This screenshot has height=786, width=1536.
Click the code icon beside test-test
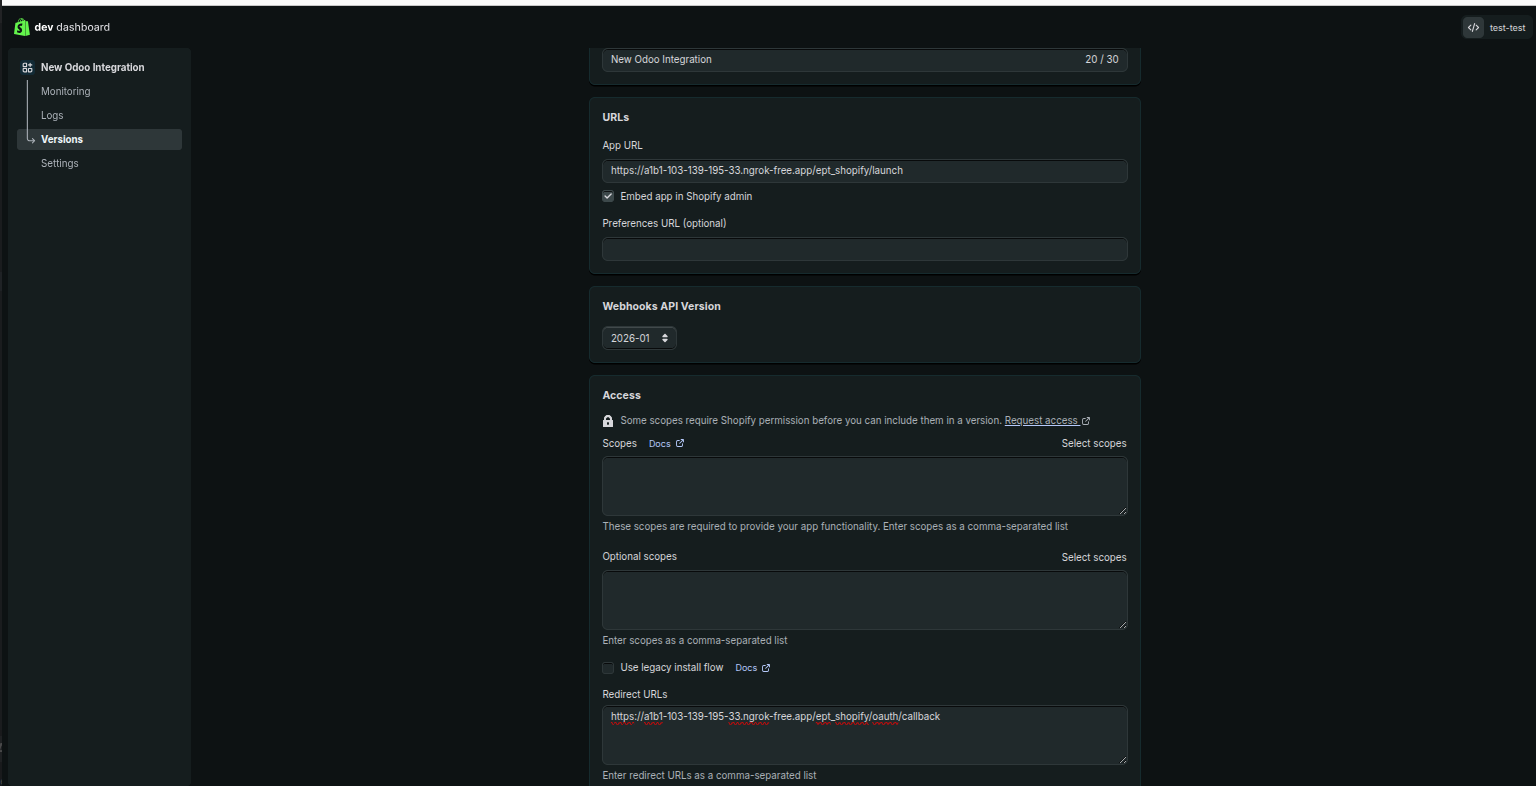pyautogui.click(x=1473, y=27)
